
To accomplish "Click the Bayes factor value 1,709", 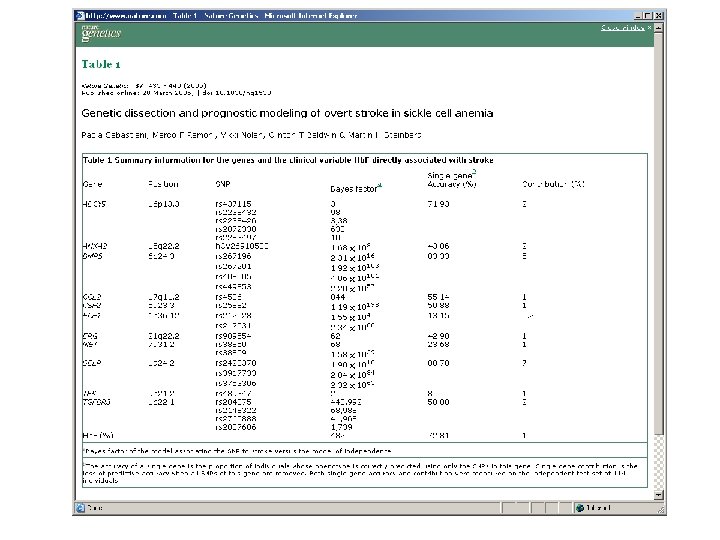I will pyautogui.click(x=341, y=428).
